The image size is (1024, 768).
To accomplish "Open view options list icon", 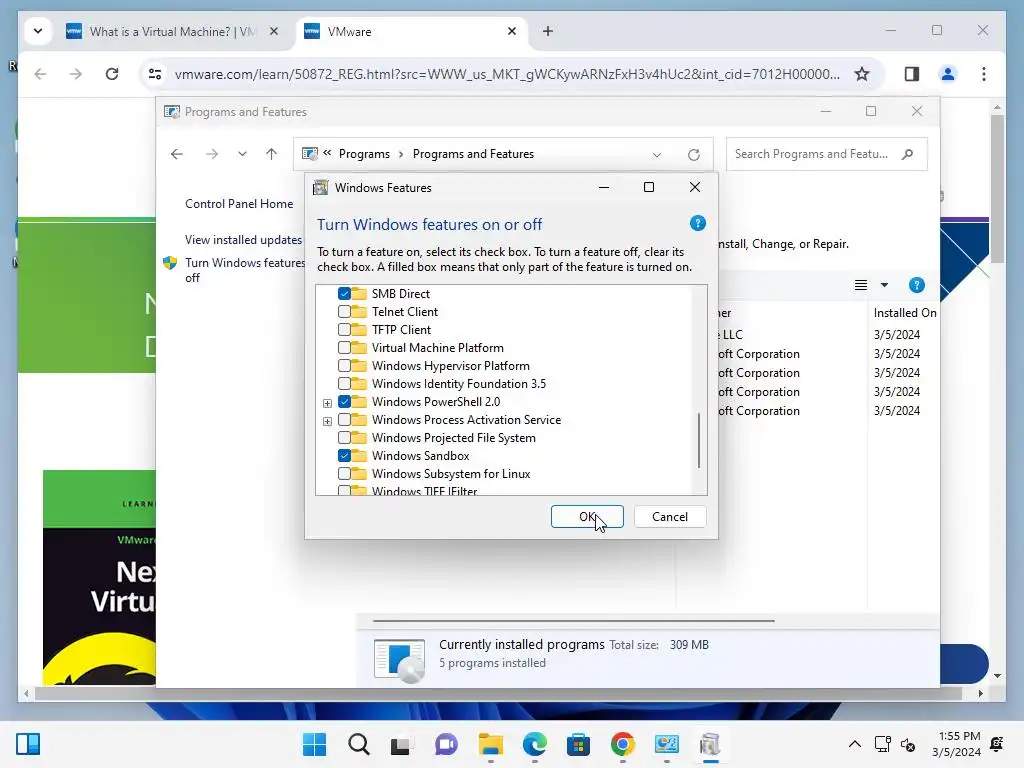I will (861, 285).
